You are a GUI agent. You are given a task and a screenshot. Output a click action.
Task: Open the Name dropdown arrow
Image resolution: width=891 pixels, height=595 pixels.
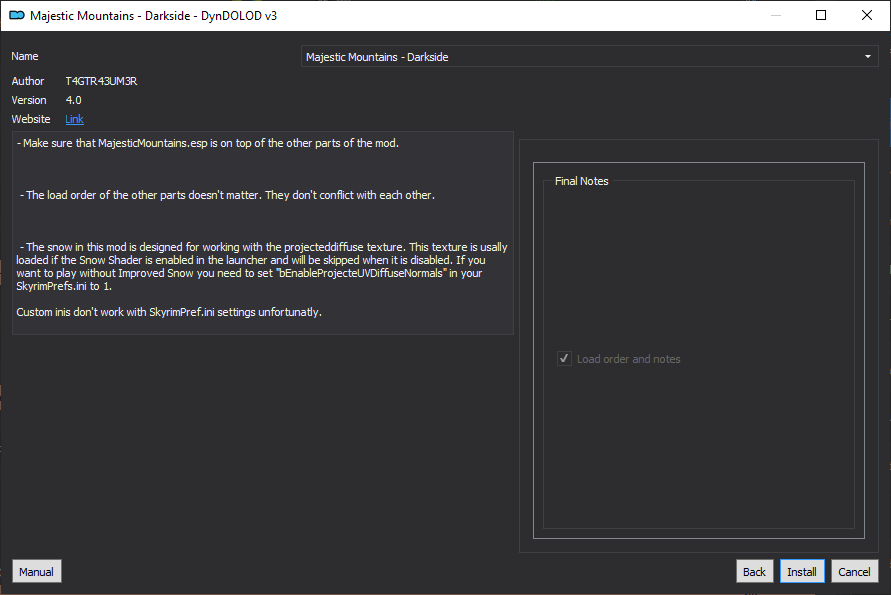pyautogui.click(x=868, y=57)
